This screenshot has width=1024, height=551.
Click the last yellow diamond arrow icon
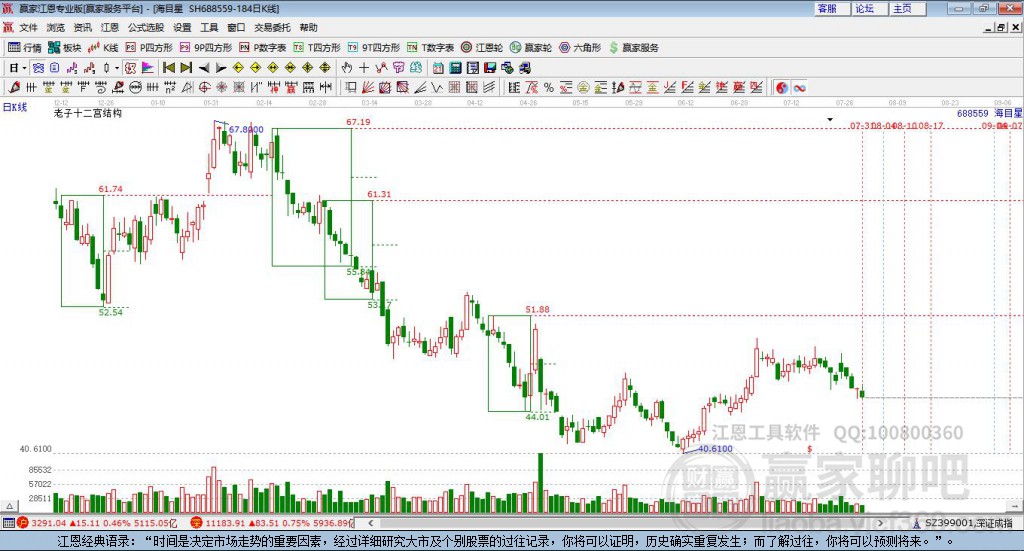pyautogui.click(x=325, y=68)
